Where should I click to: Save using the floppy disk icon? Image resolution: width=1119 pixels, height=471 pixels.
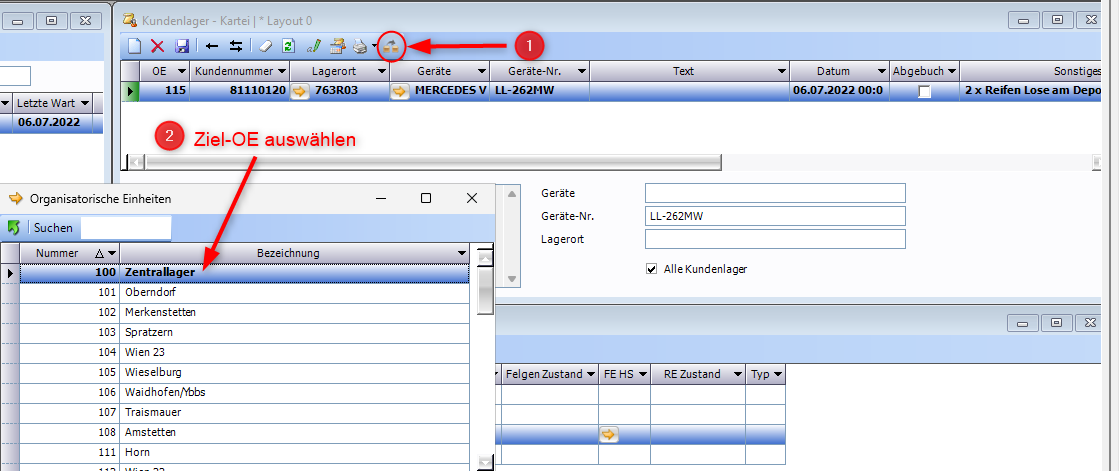[182, 45]
